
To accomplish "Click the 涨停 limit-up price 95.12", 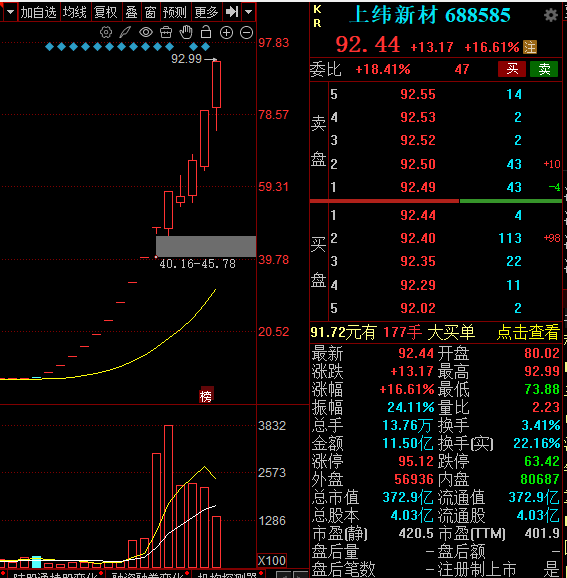I will click(x=415, y=461).
